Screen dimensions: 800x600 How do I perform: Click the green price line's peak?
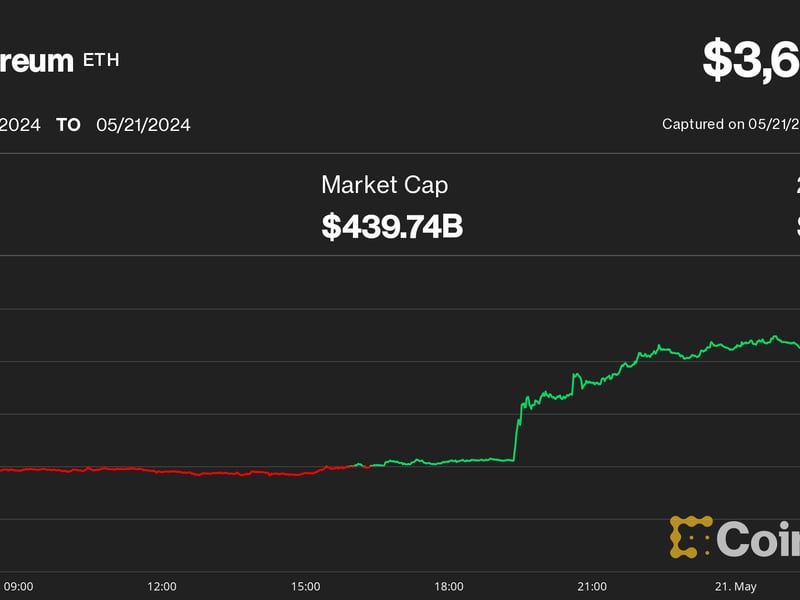pos(774,337)
